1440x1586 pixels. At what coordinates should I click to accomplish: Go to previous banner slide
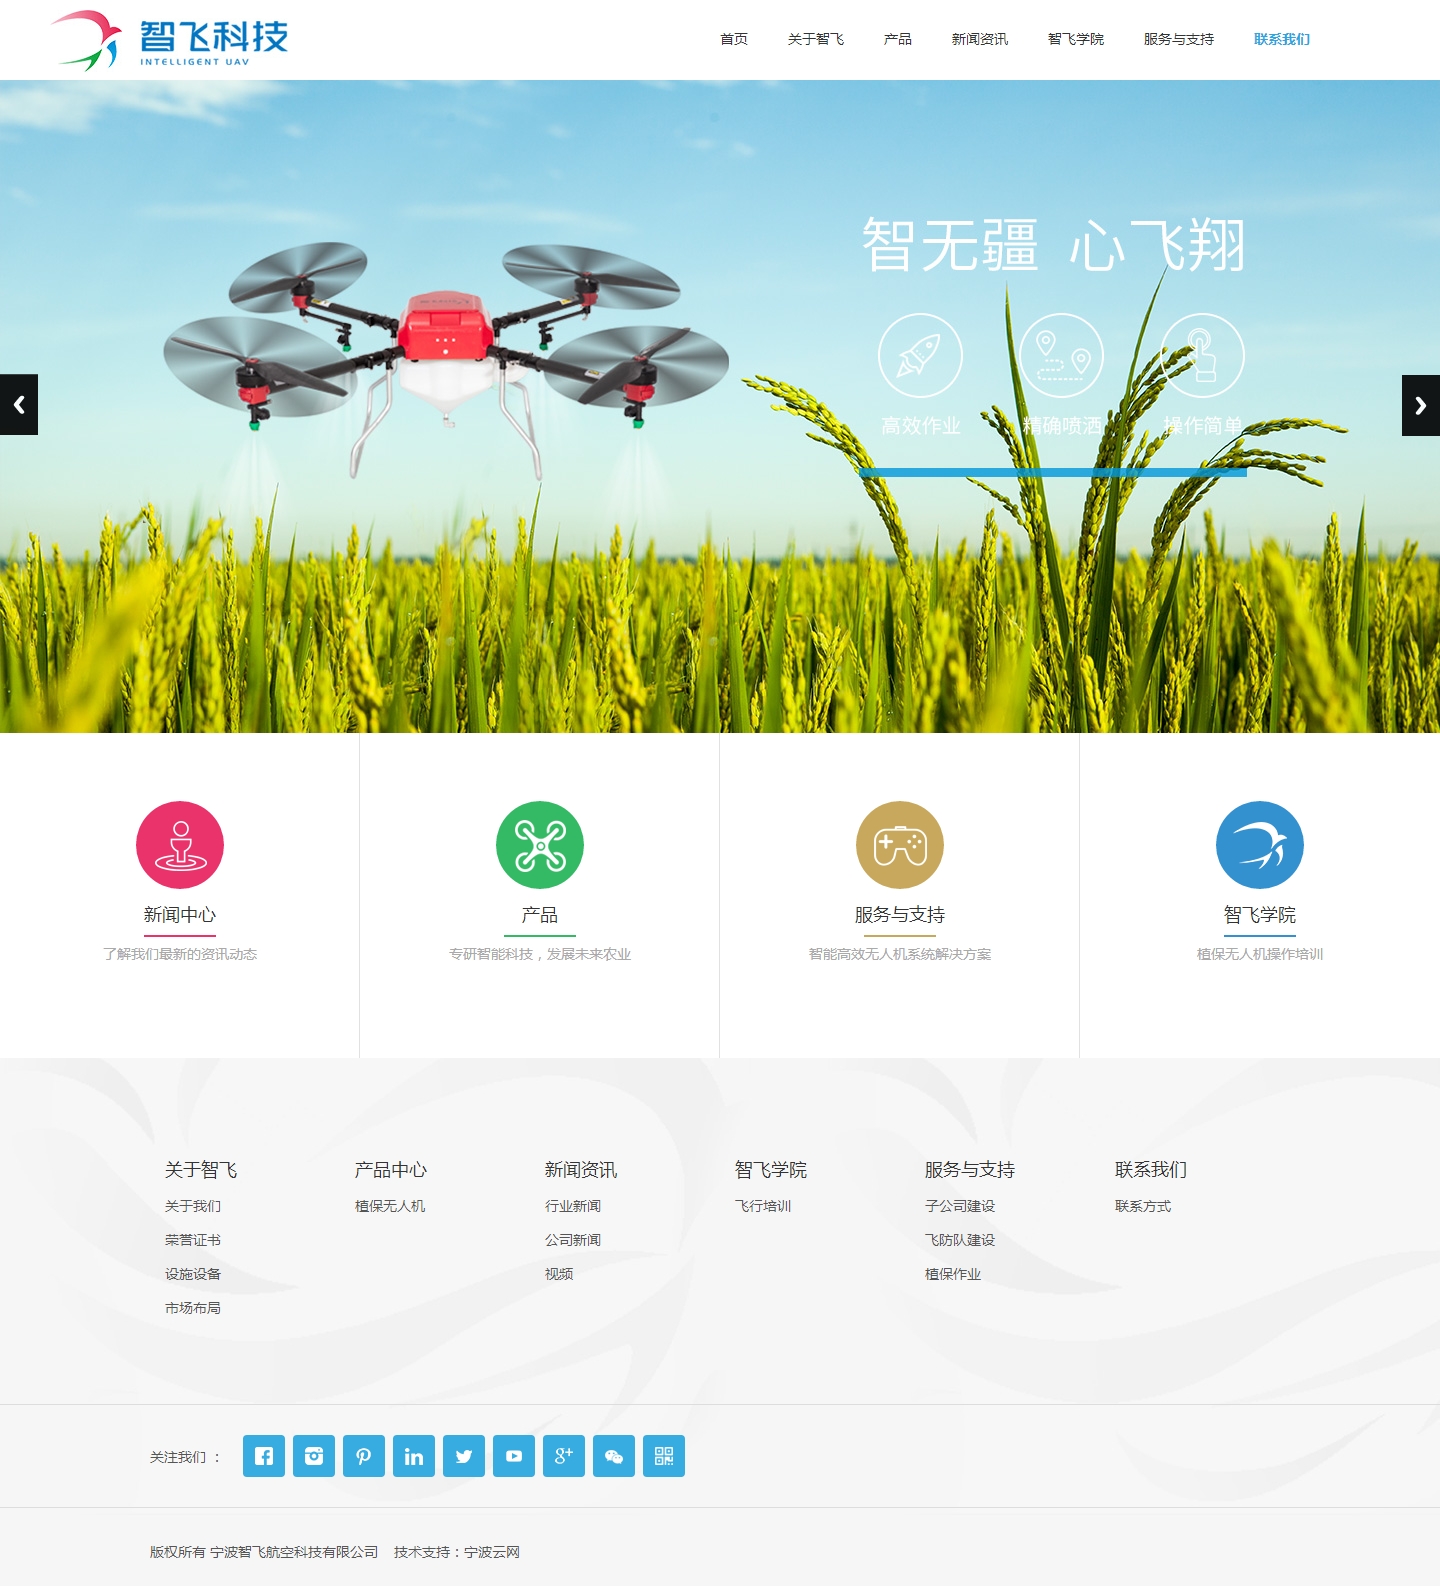tap(19, 405)
